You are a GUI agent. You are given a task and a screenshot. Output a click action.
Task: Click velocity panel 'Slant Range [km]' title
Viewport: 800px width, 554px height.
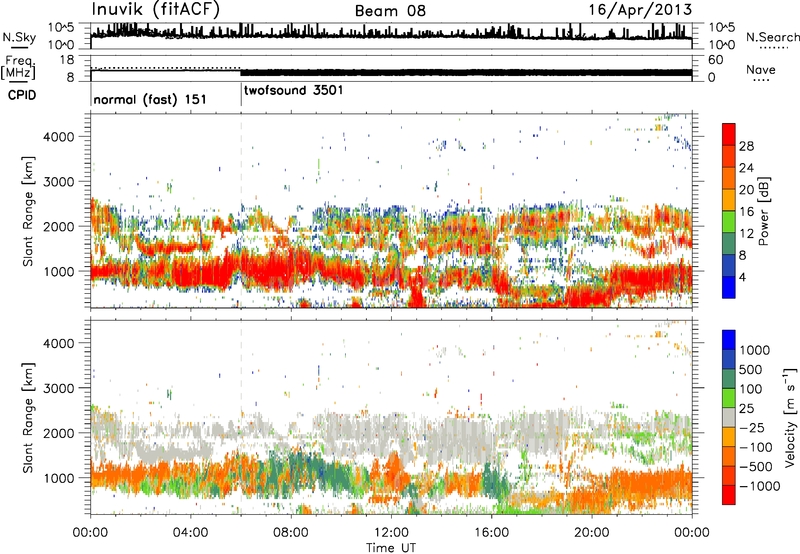28,417
